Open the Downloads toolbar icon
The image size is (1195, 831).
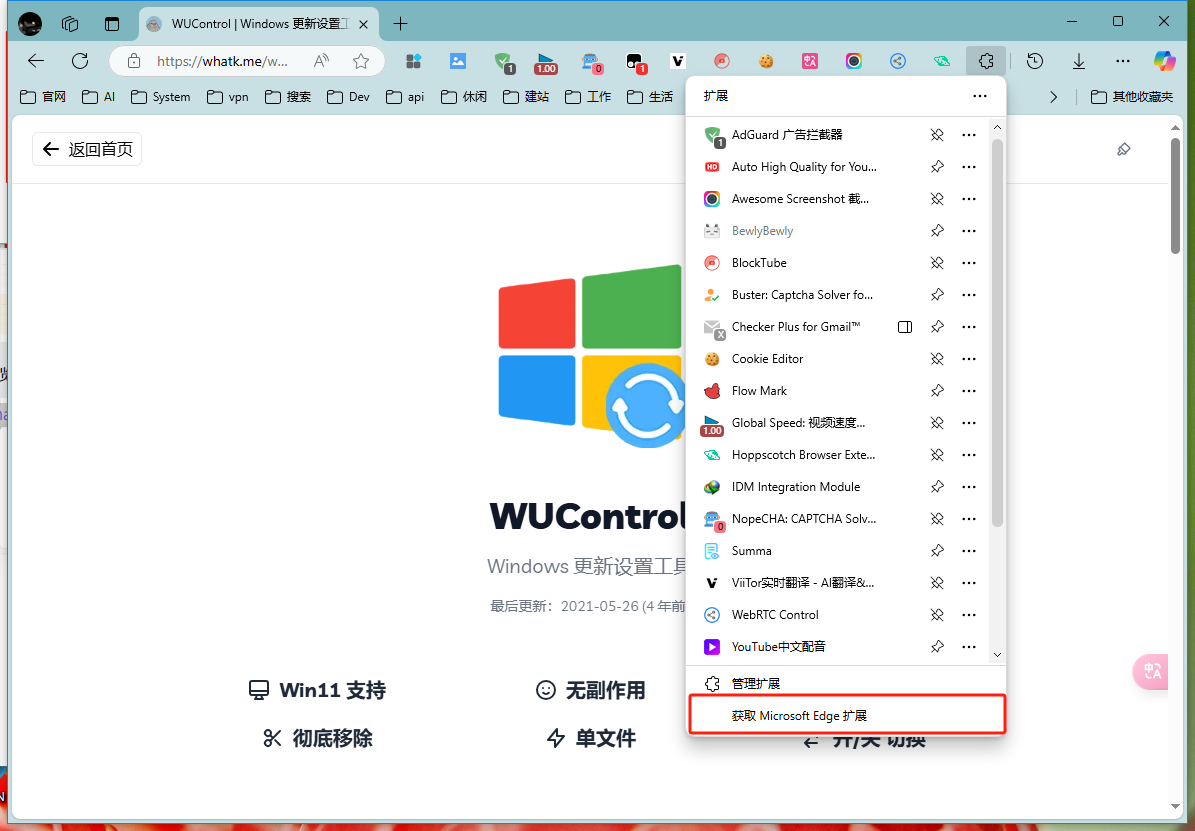1078,61
